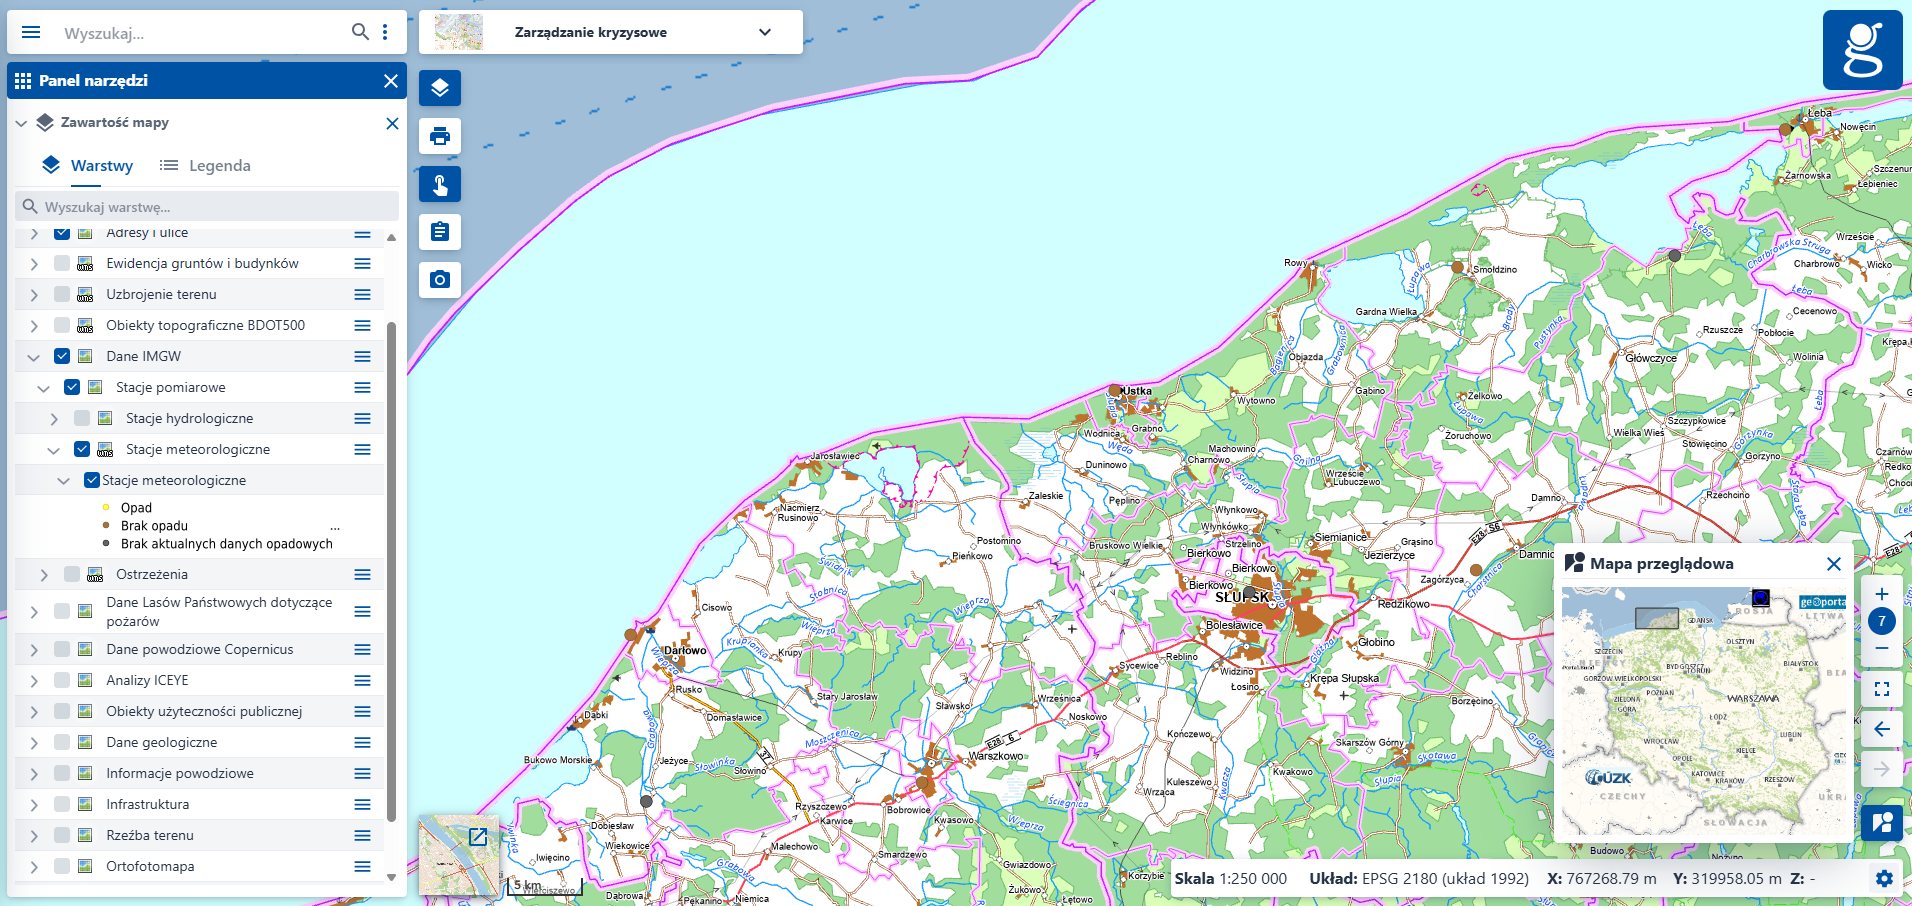The width and height of the screenshot is (1912, 906).
Task: Take a map screenshot with camera icon
Action: pyautogui.click(x=440, y=280)
